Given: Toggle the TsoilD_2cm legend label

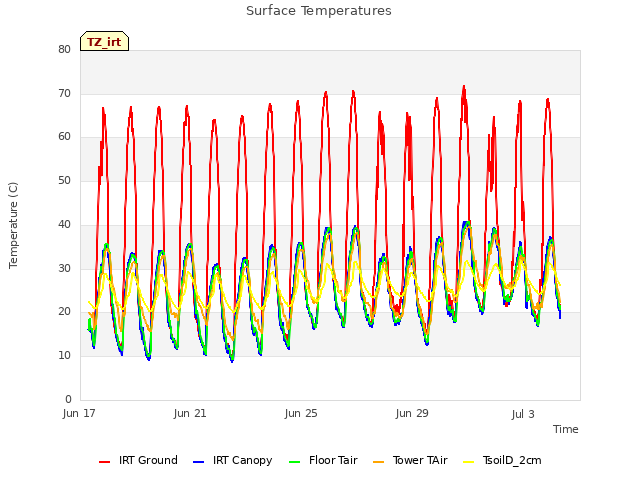Looking at the screenshot, I should coord(512,460).
